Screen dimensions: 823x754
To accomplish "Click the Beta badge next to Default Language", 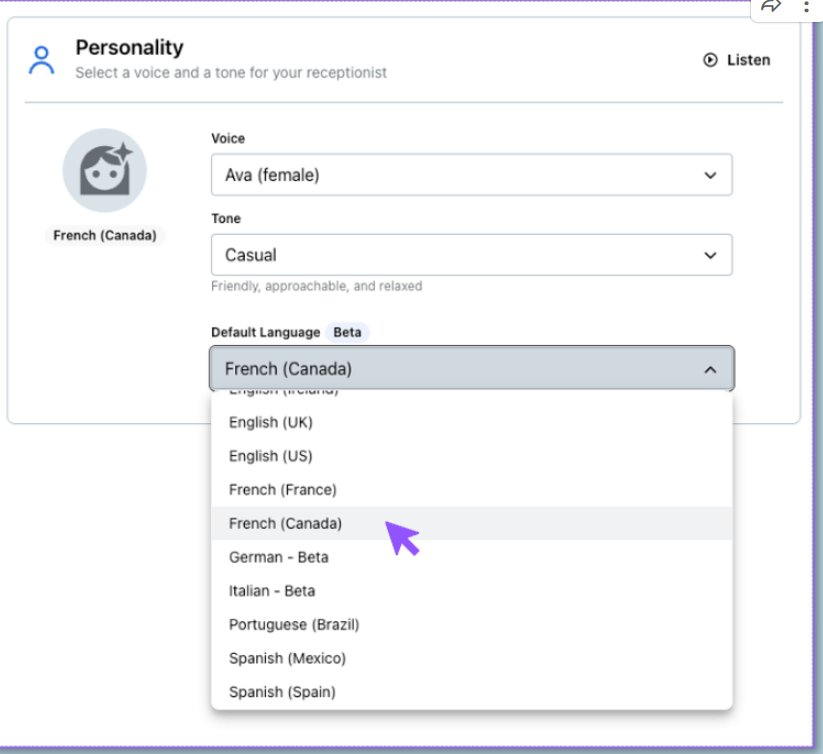I will pos(347,332).
